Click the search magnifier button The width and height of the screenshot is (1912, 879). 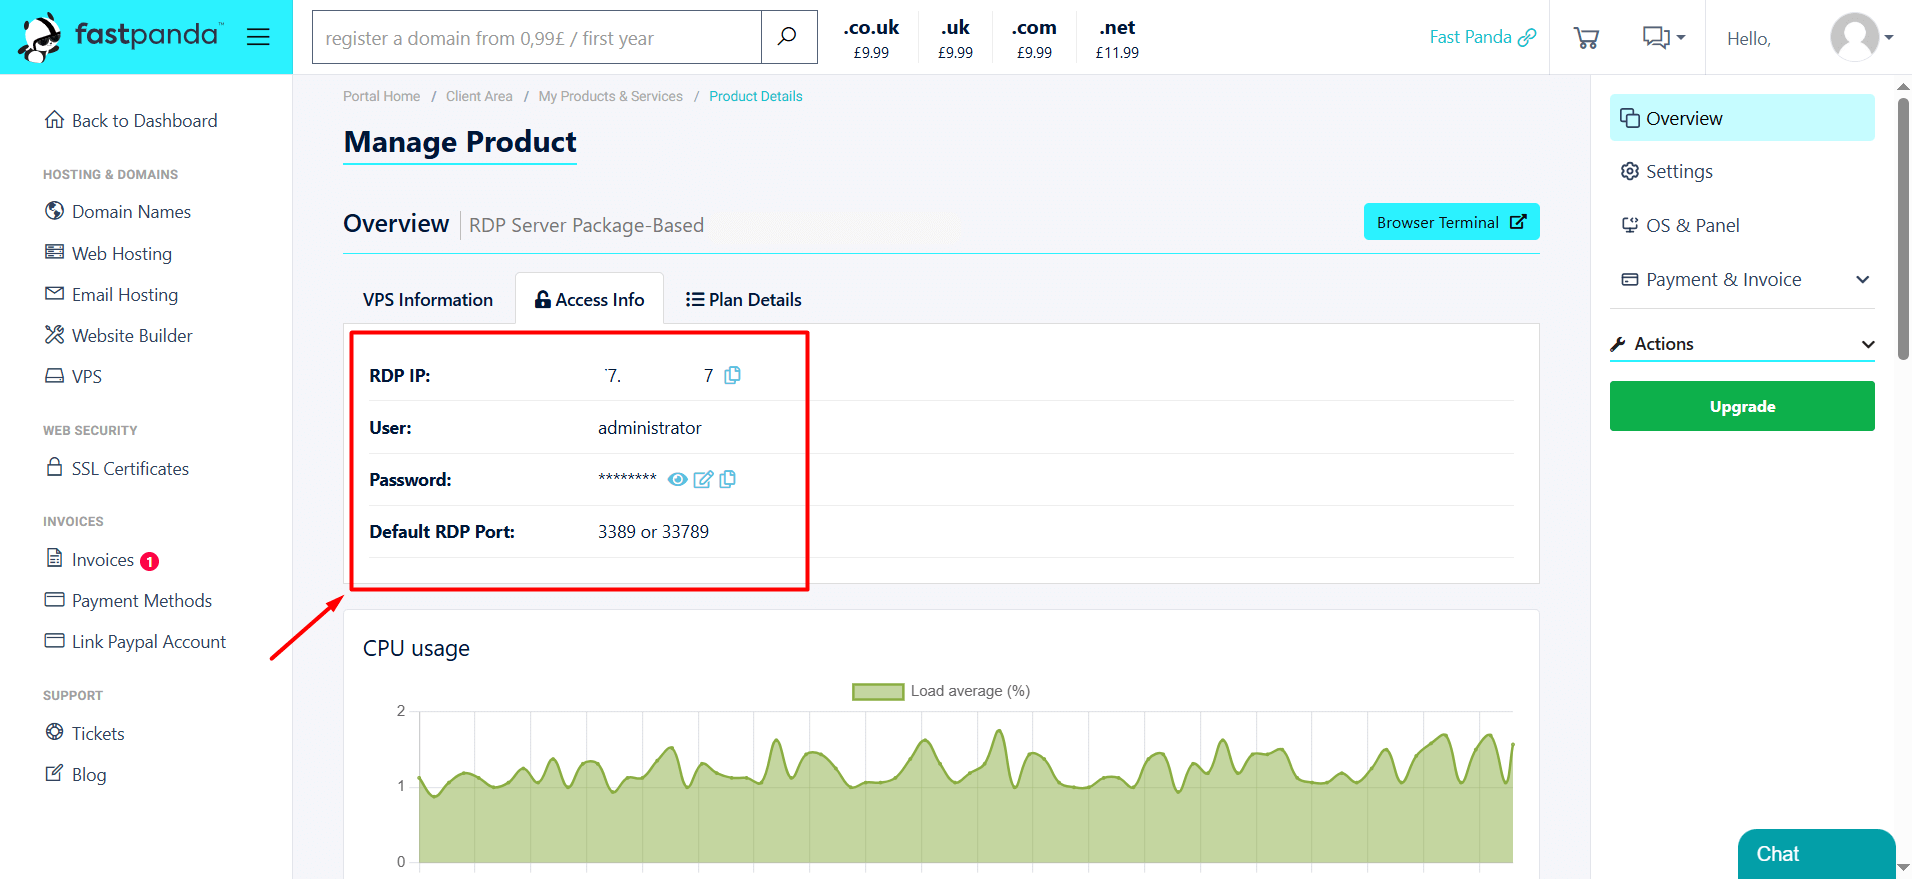788,38
